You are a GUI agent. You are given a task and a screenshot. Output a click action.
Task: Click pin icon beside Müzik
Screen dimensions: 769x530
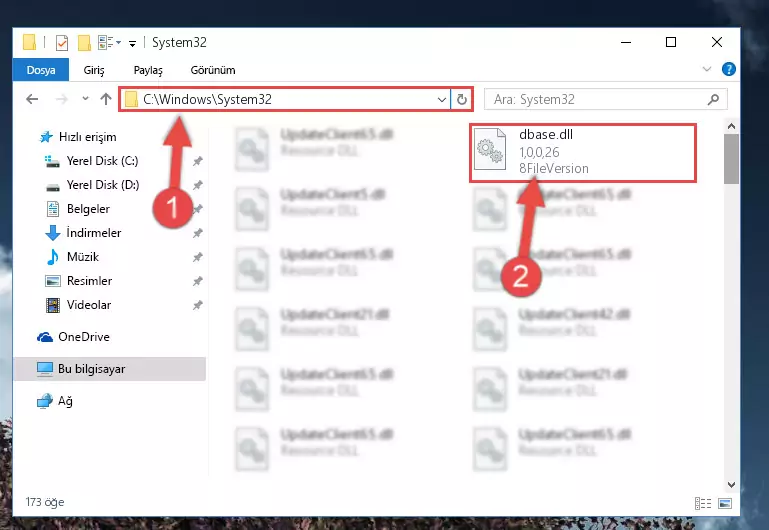pos(198,257)
